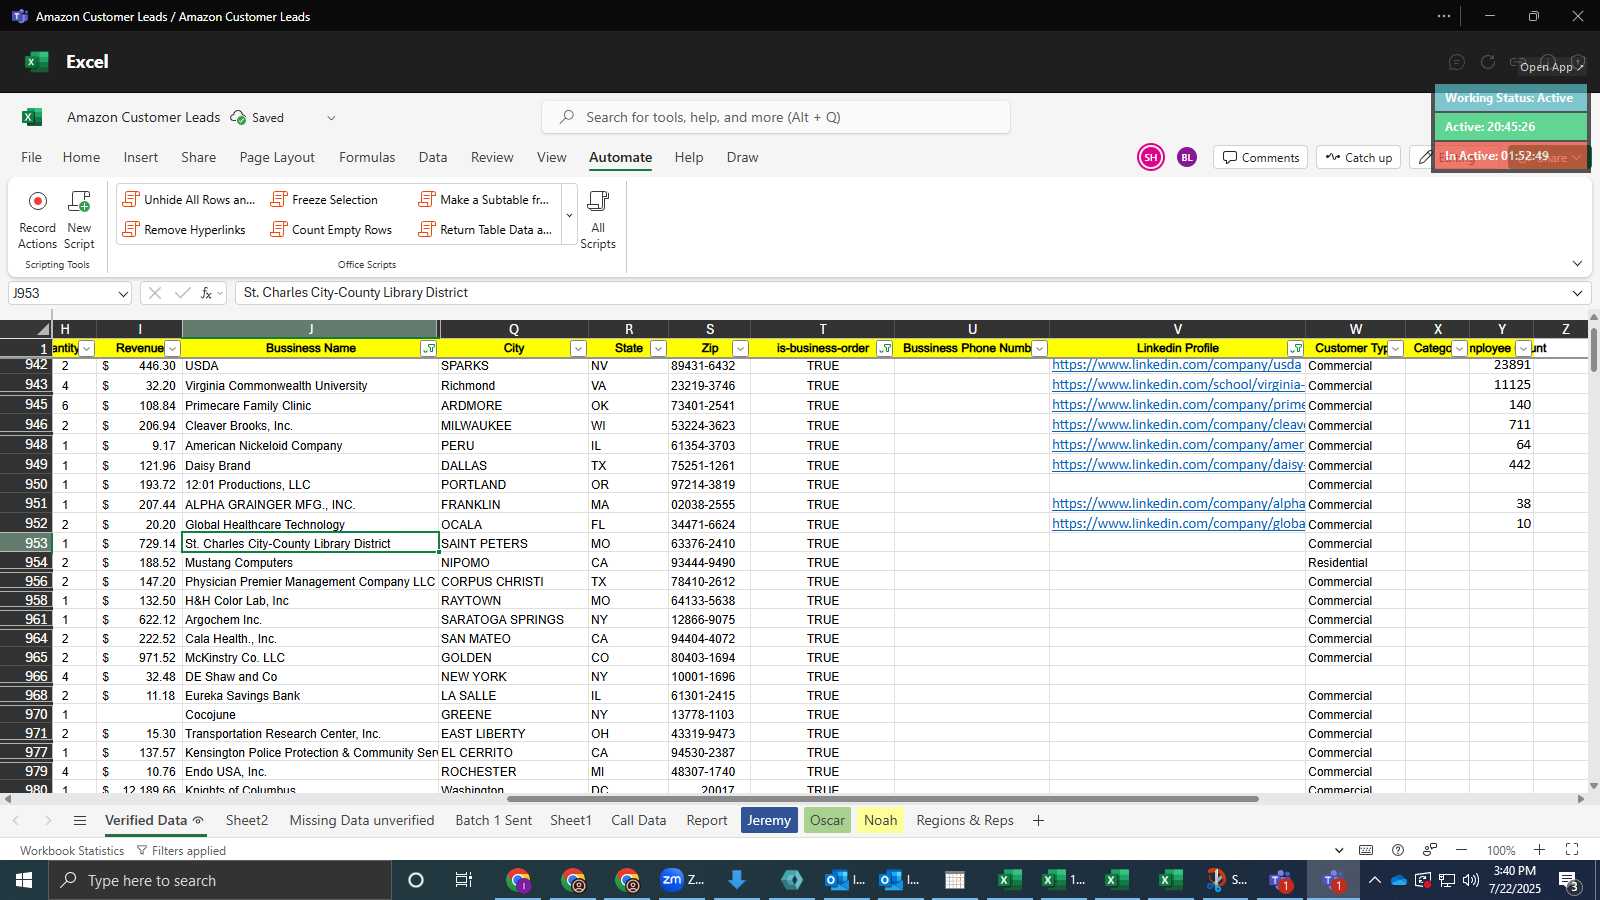The image size is (1600, 900).
Task: Open file name dropdown next to Saved
Action: (x=331, y=118)
